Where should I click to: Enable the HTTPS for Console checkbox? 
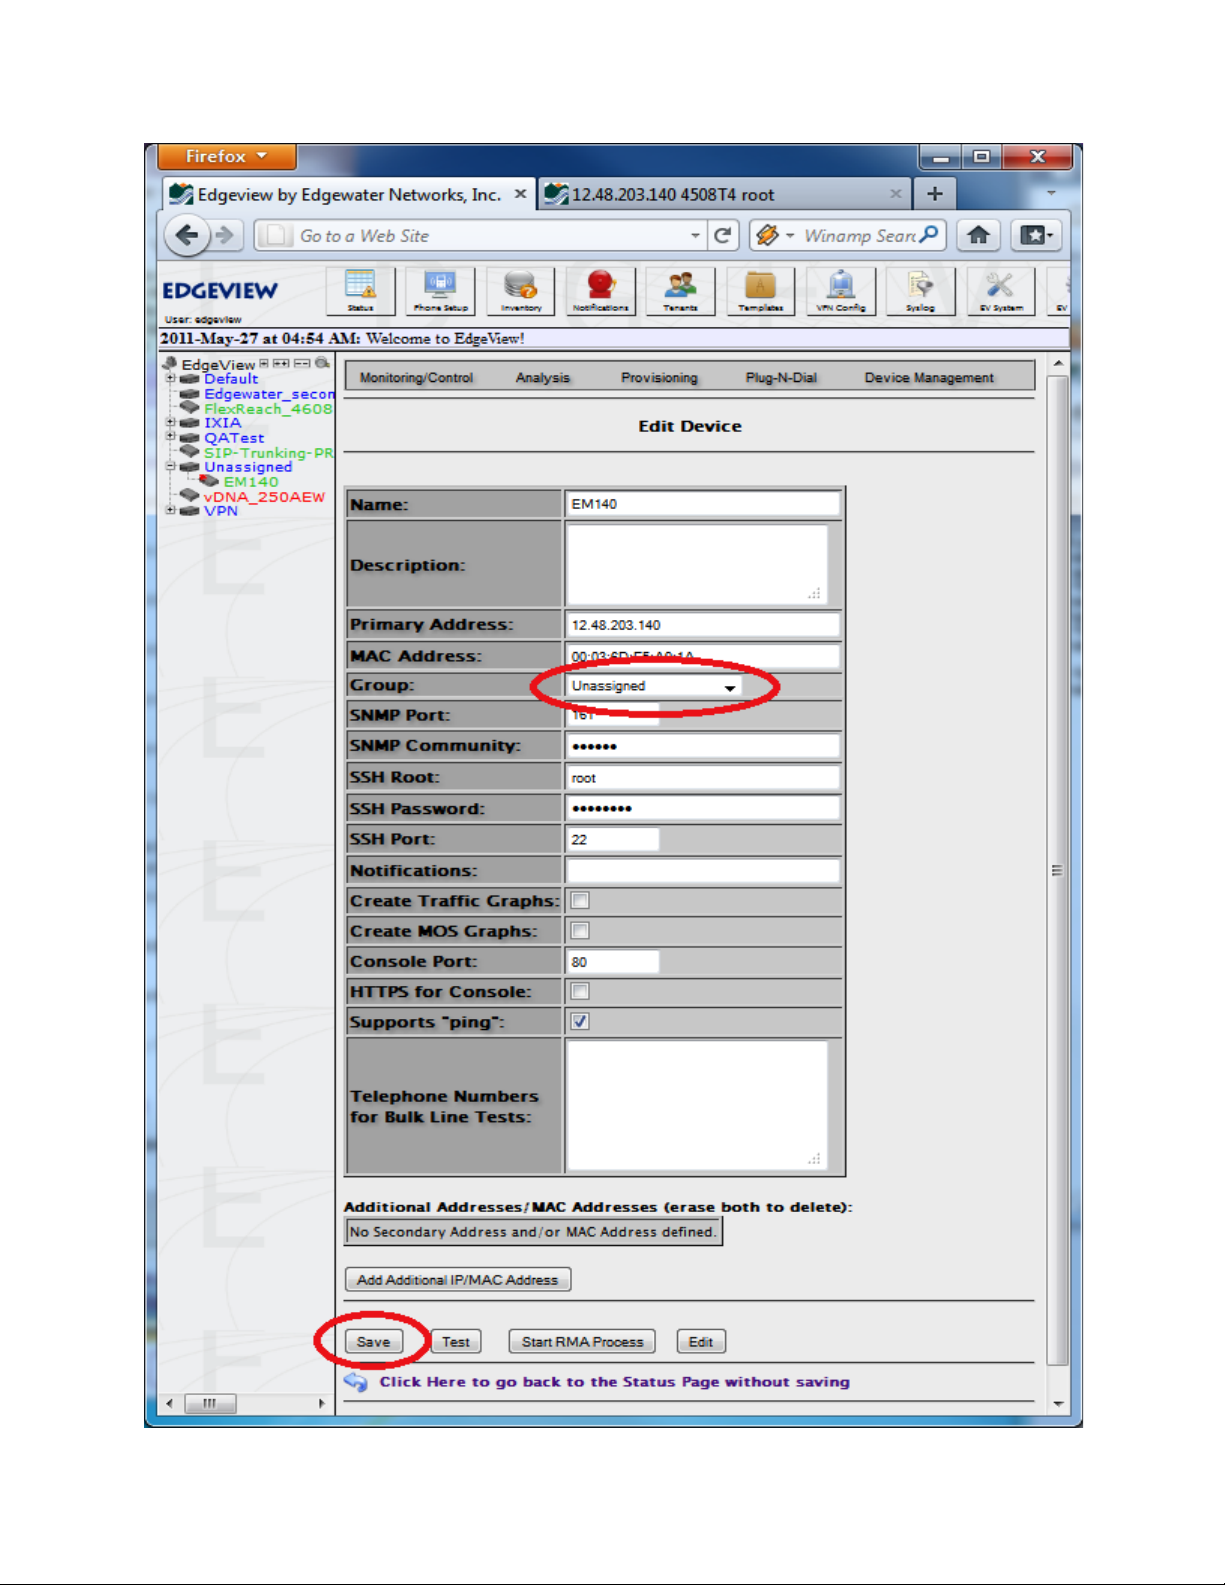tap(580, 991)
